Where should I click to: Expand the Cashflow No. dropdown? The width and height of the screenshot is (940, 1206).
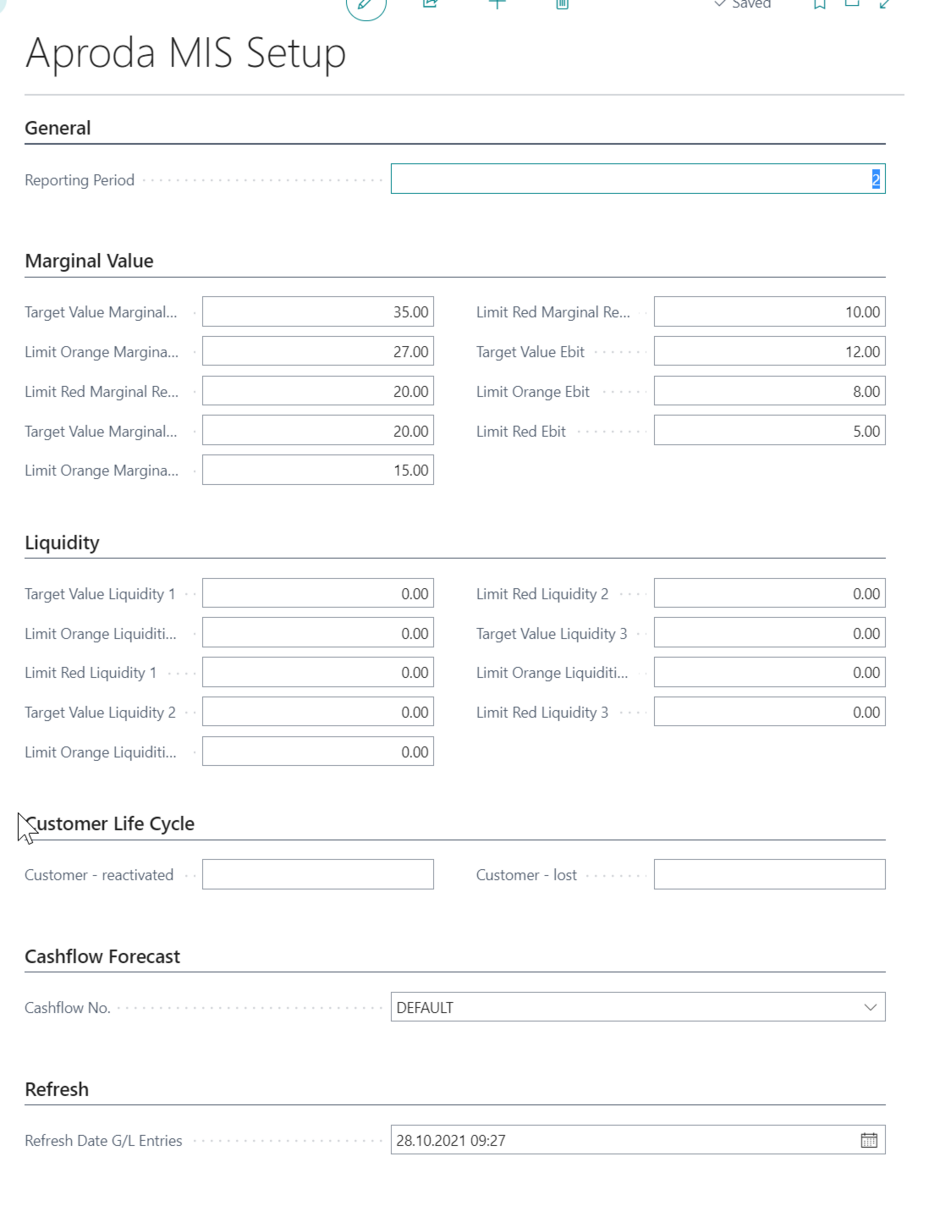[x=870, y=1007]
